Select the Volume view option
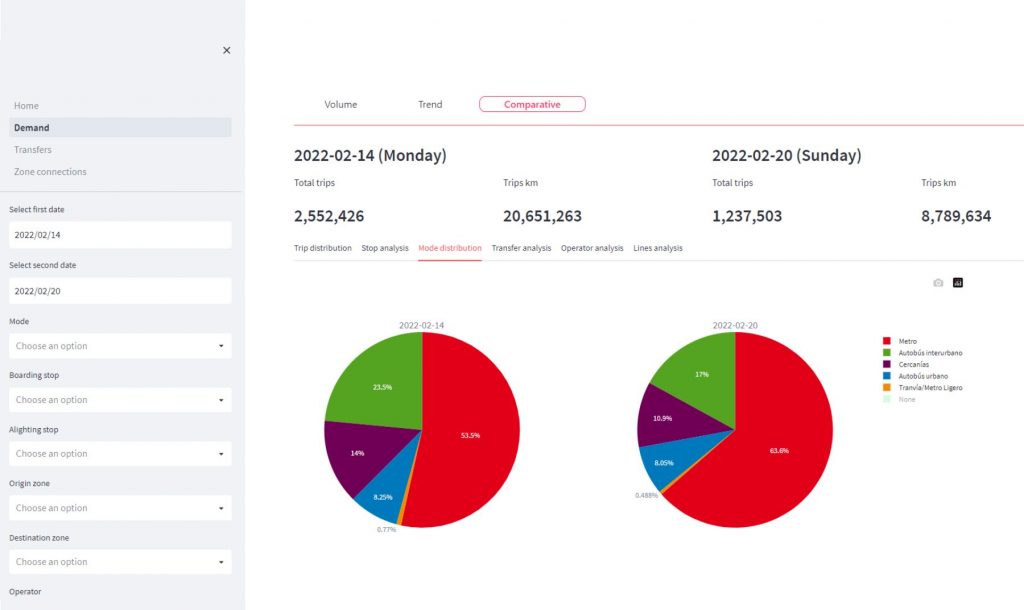This screenshot has height=610, width=1024. 340,104
